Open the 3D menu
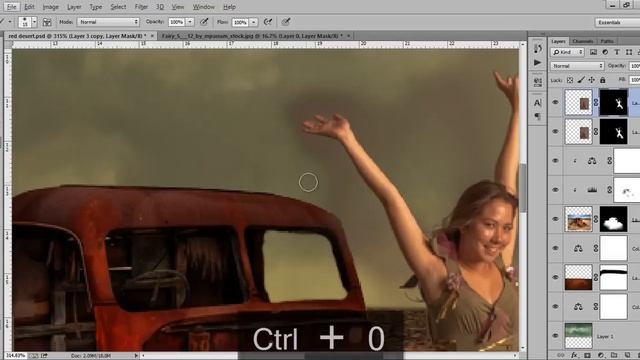The width and height of the screenshot is (640, 360). (160, 7)
